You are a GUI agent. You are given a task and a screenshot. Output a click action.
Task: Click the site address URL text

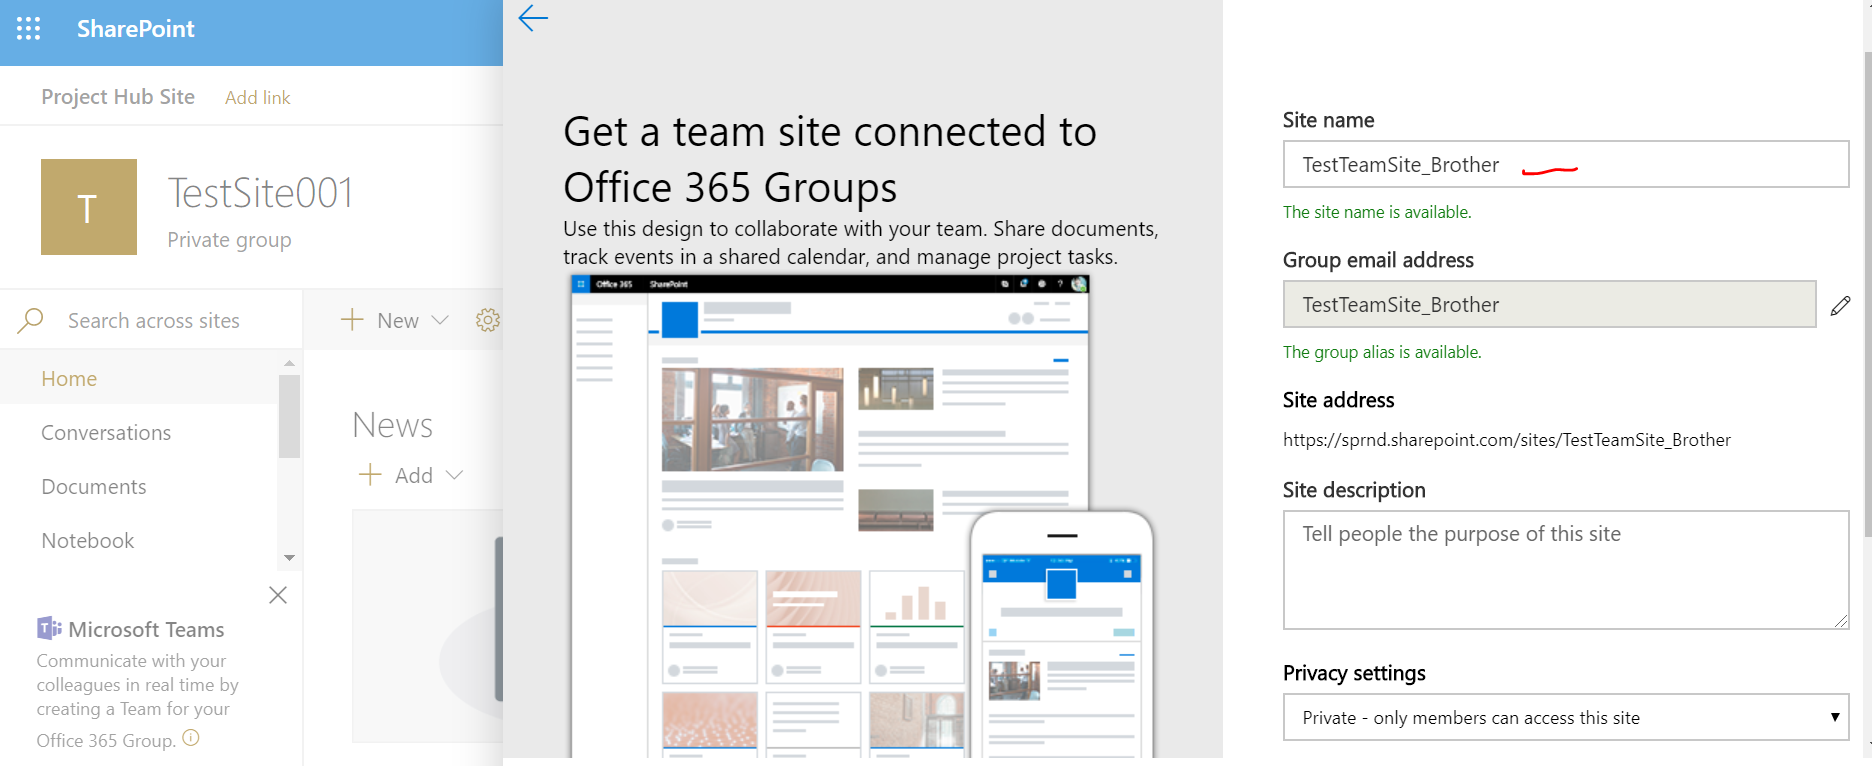[x=1507, y=440]
